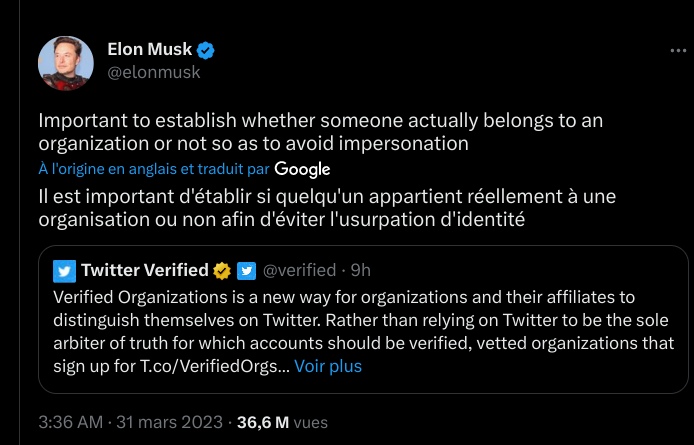Click "À l'origine en anglais et traduit par"
This screenshot has width=694, height=445.
point(153,169)
